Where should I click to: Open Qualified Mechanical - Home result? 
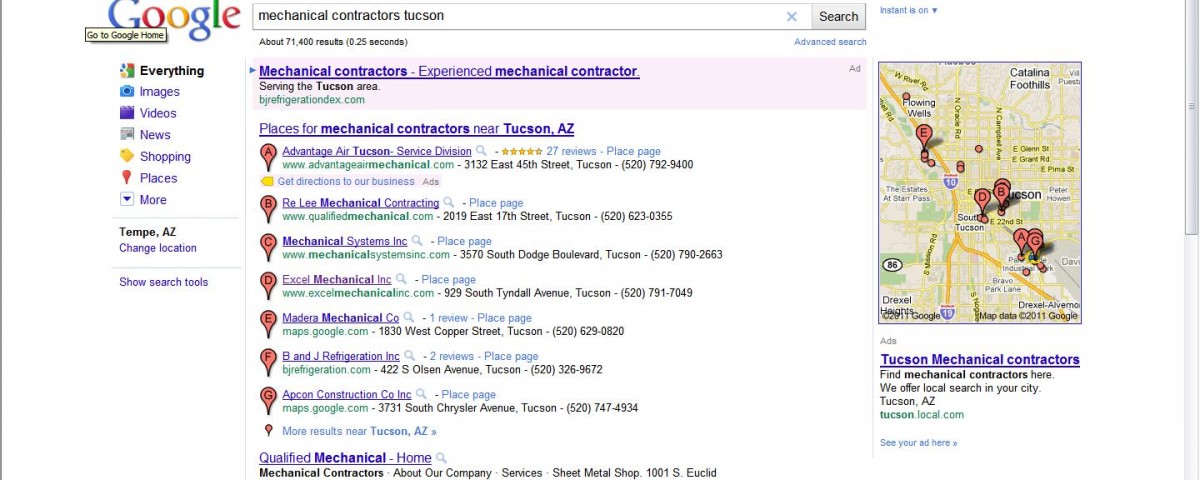pyautogui.click(x=345, y=458)
